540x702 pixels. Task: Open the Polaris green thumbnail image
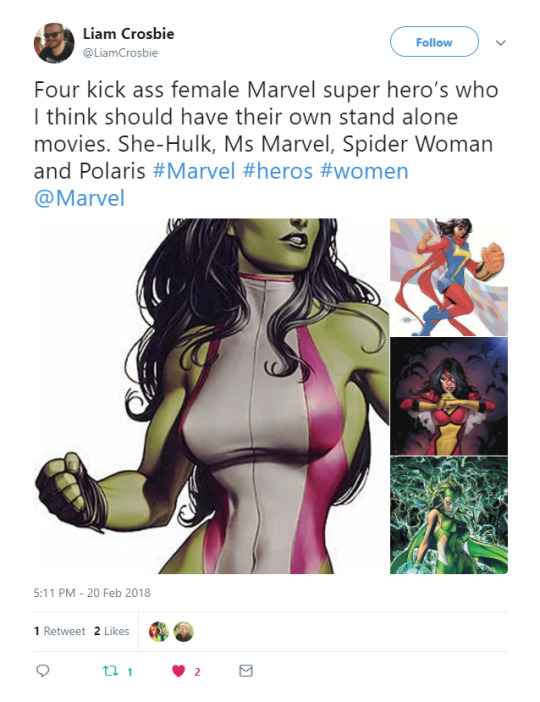point(449,515)
